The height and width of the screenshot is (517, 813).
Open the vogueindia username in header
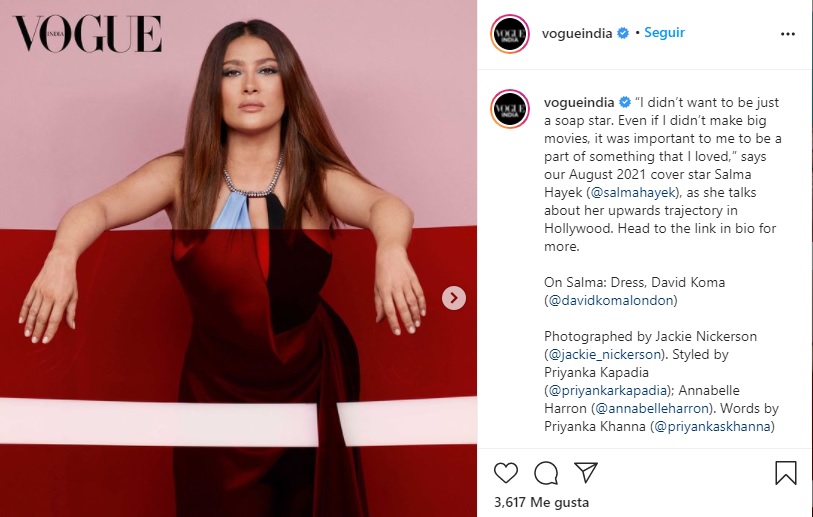coord(577,33)
